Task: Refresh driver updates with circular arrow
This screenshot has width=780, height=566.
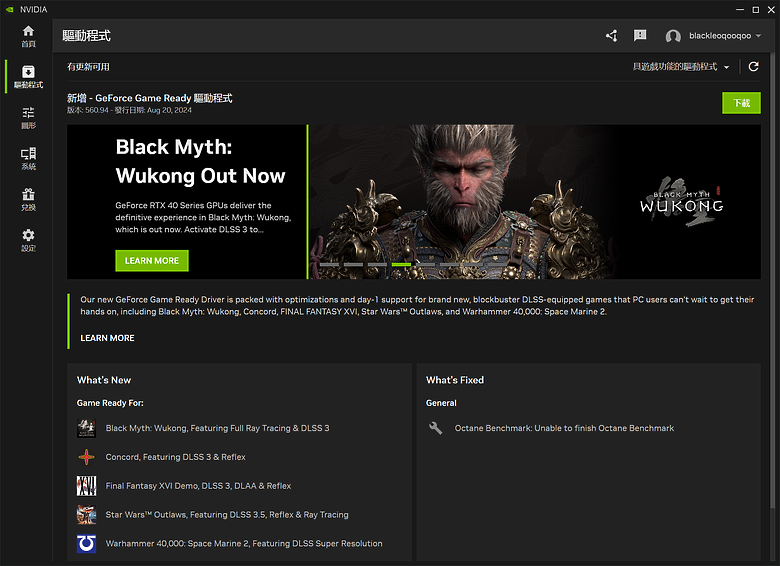Action: pos(753,67)
